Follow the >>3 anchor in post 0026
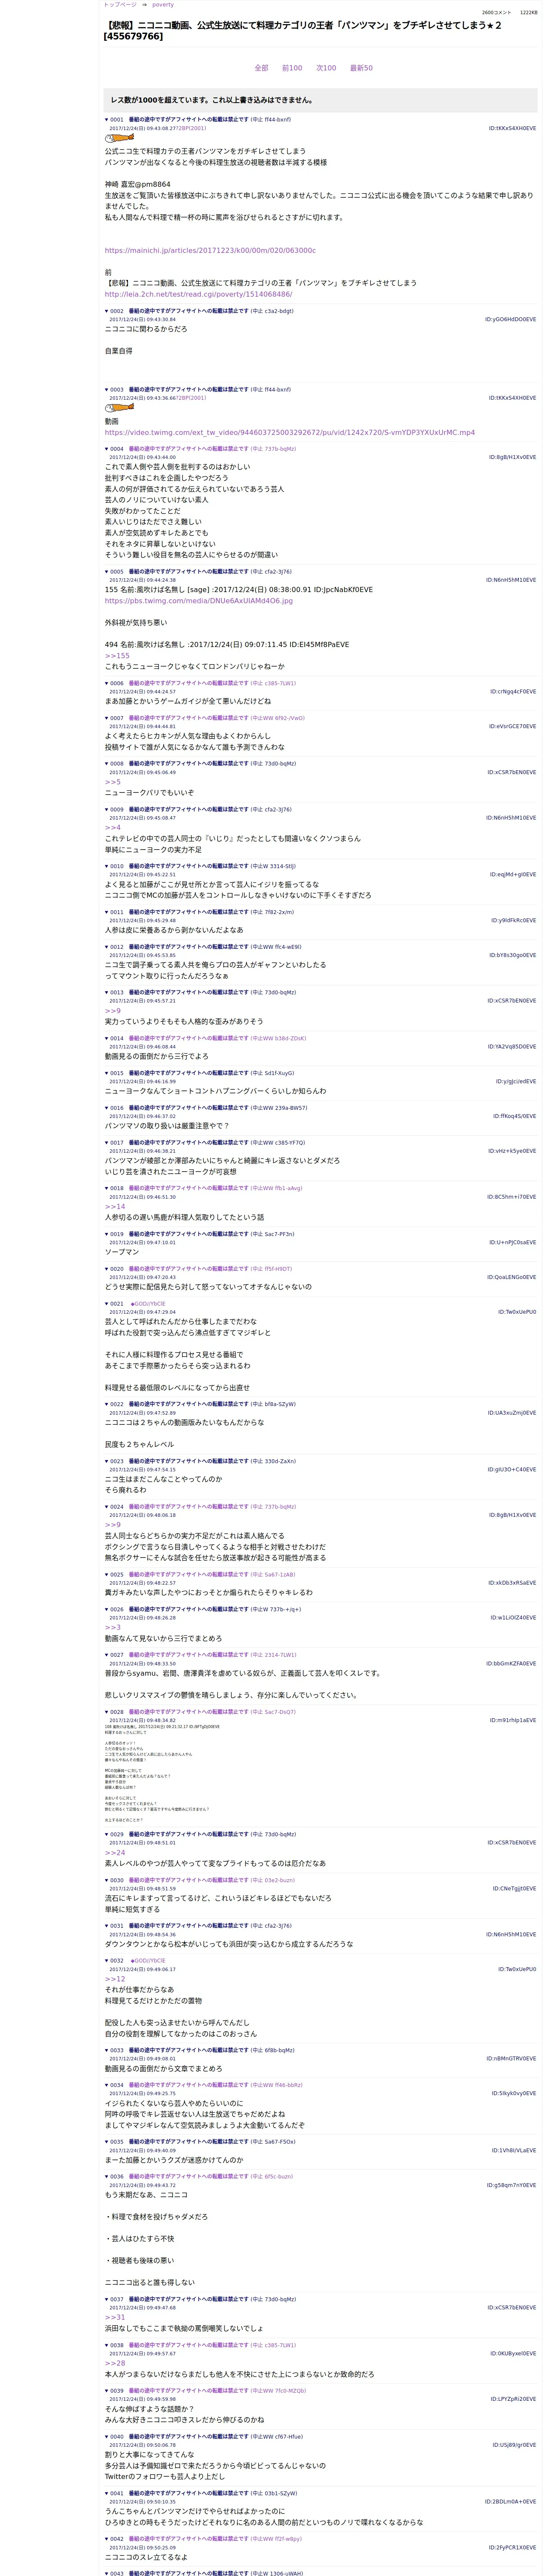The image size is (551, 2576). coord(113,1628)
